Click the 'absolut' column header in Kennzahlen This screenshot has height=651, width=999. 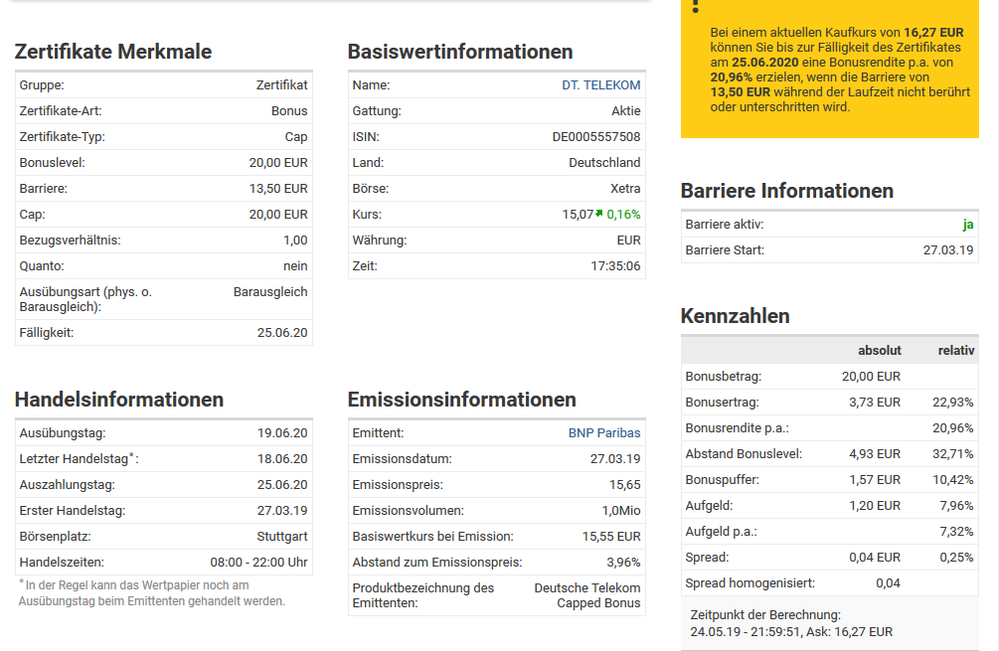pos(879,350)
